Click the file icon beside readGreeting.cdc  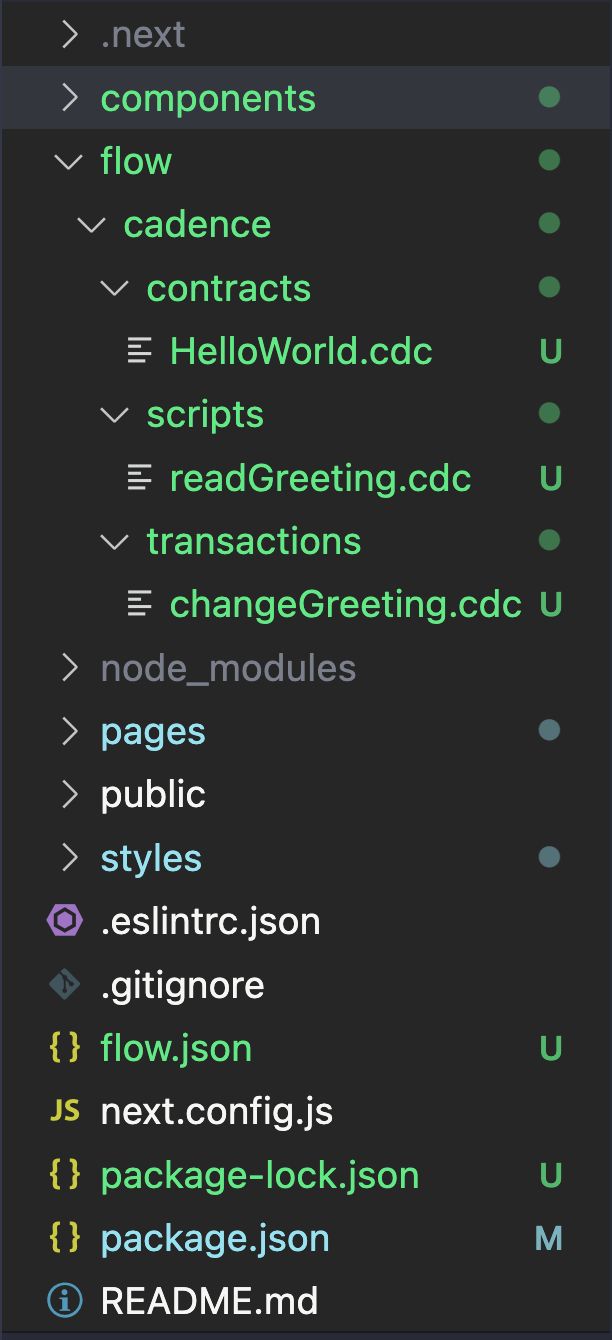click(140, 478)
